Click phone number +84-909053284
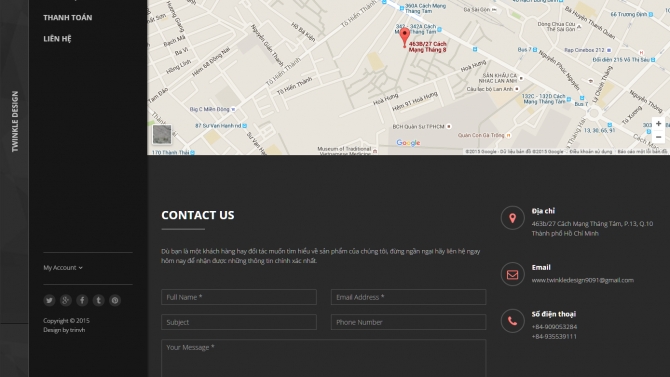Viewport: 670px width, 377px height. tap(554, 327)
